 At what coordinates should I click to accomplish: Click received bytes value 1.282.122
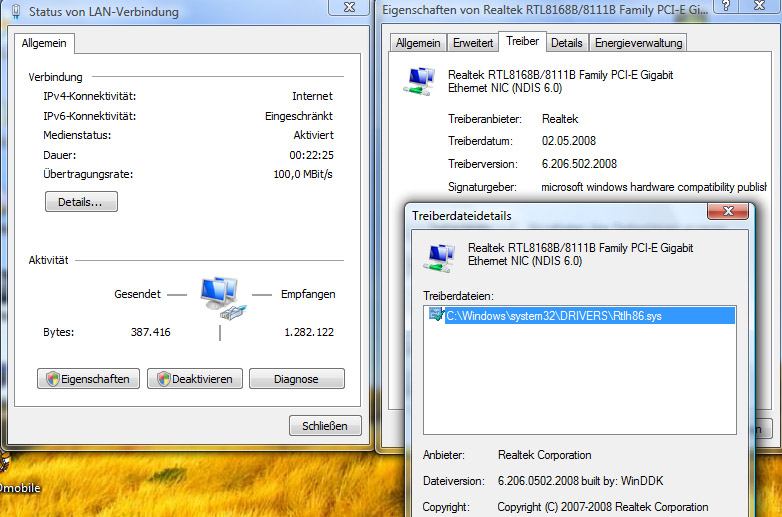click(309, 332)
